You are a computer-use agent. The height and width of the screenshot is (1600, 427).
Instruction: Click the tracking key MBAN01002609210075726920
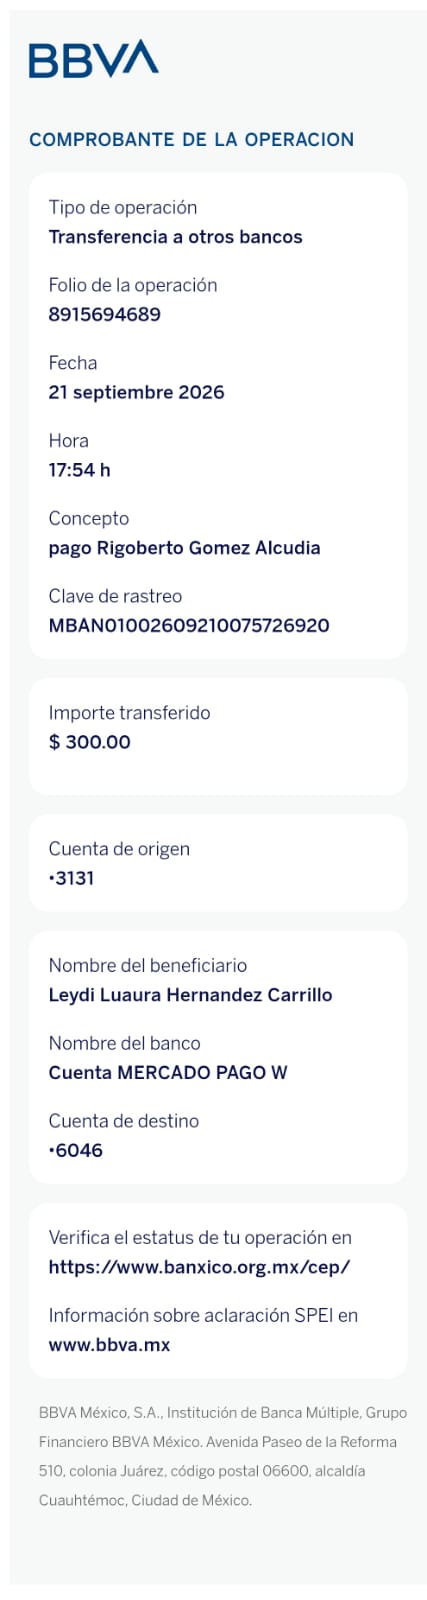189,626
